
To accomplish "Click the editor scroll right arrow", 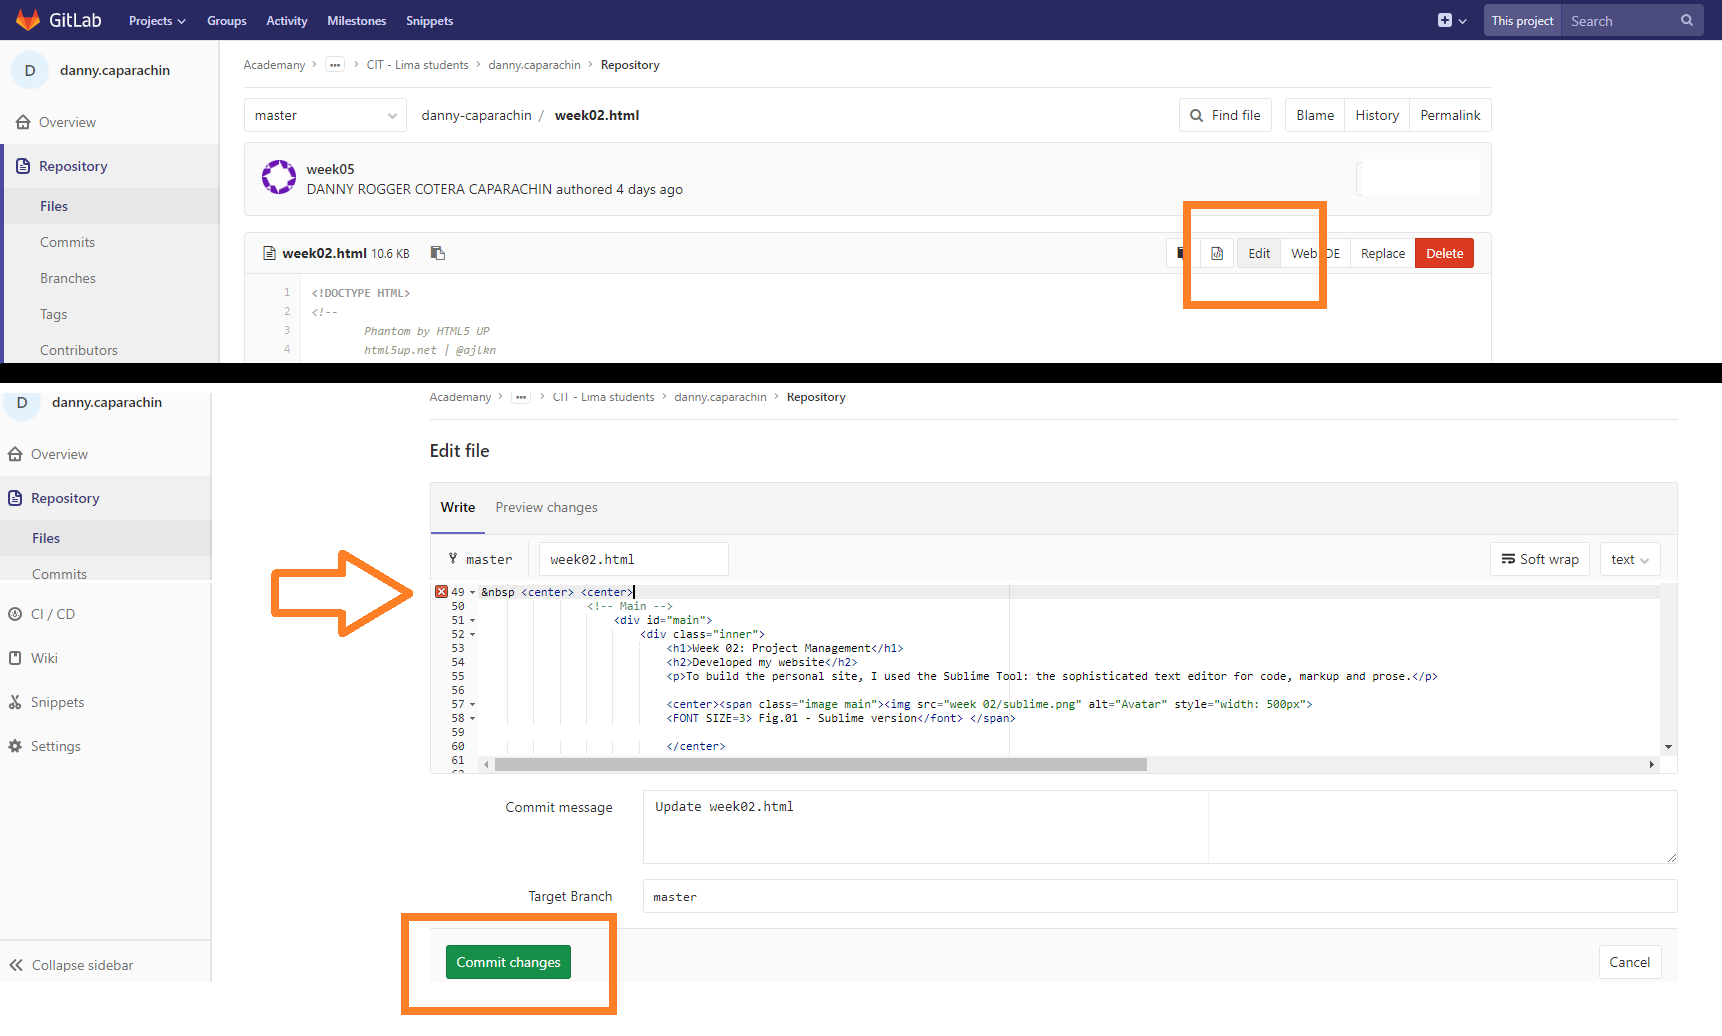I will click(x=1651, y=764).
